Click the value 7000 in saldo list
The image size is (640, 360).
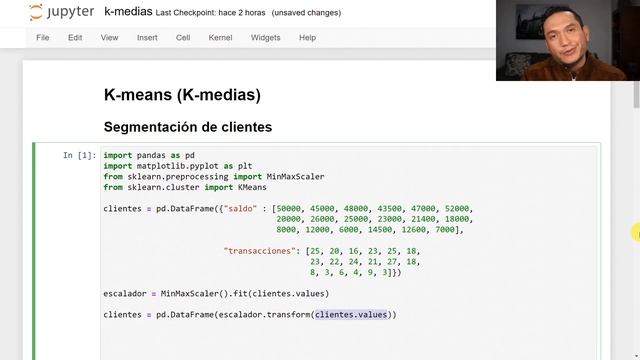(x=444, y=230)
